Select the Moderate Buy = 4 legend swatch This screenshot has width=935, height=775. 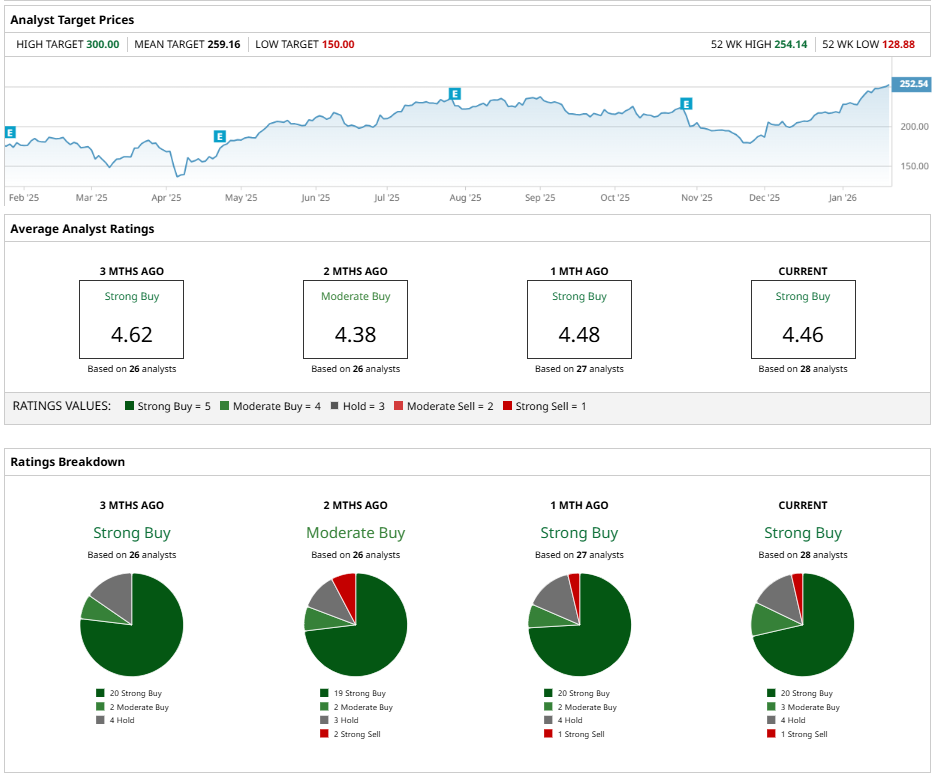tap(225, 407)
